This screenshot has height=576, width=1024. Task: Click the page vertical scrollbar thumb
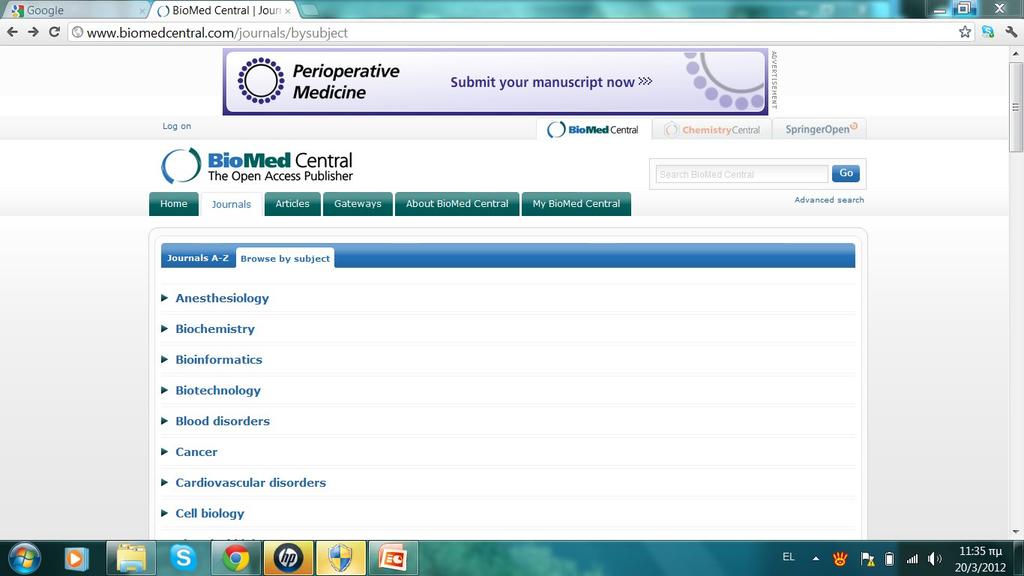[x=1016, y=107]
